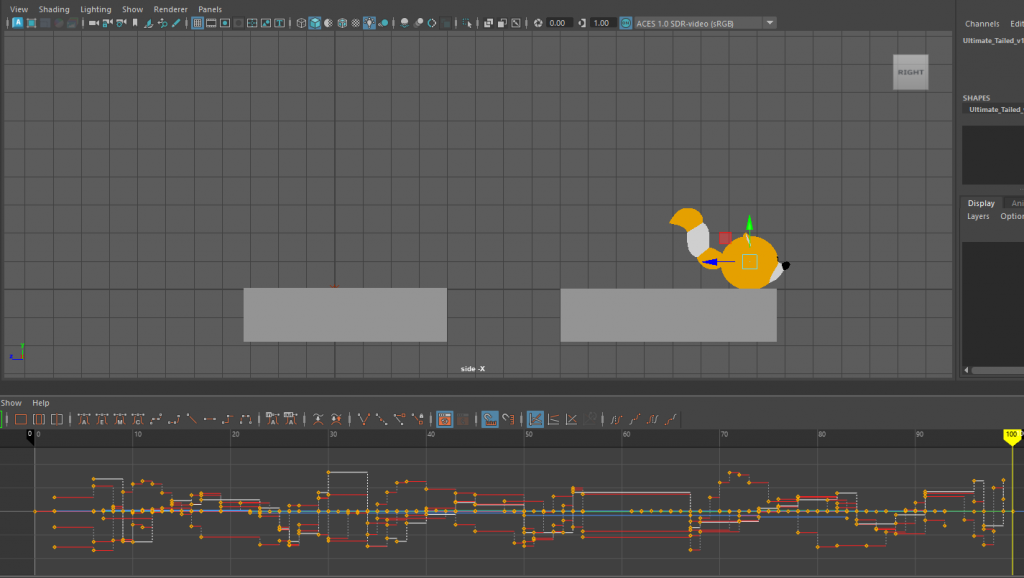
Task: Click the Frame Playback Range icon
Action: (39, 419)
